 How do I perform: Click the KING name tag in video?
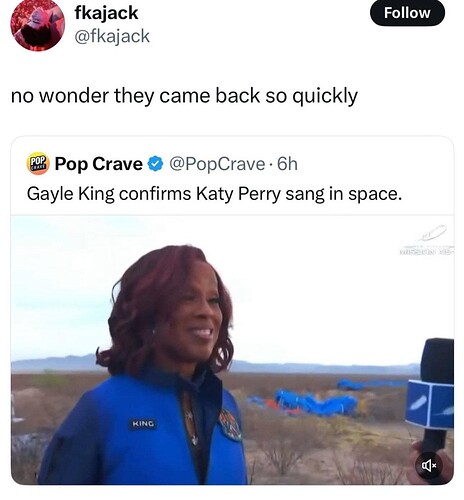coord(143,424)
